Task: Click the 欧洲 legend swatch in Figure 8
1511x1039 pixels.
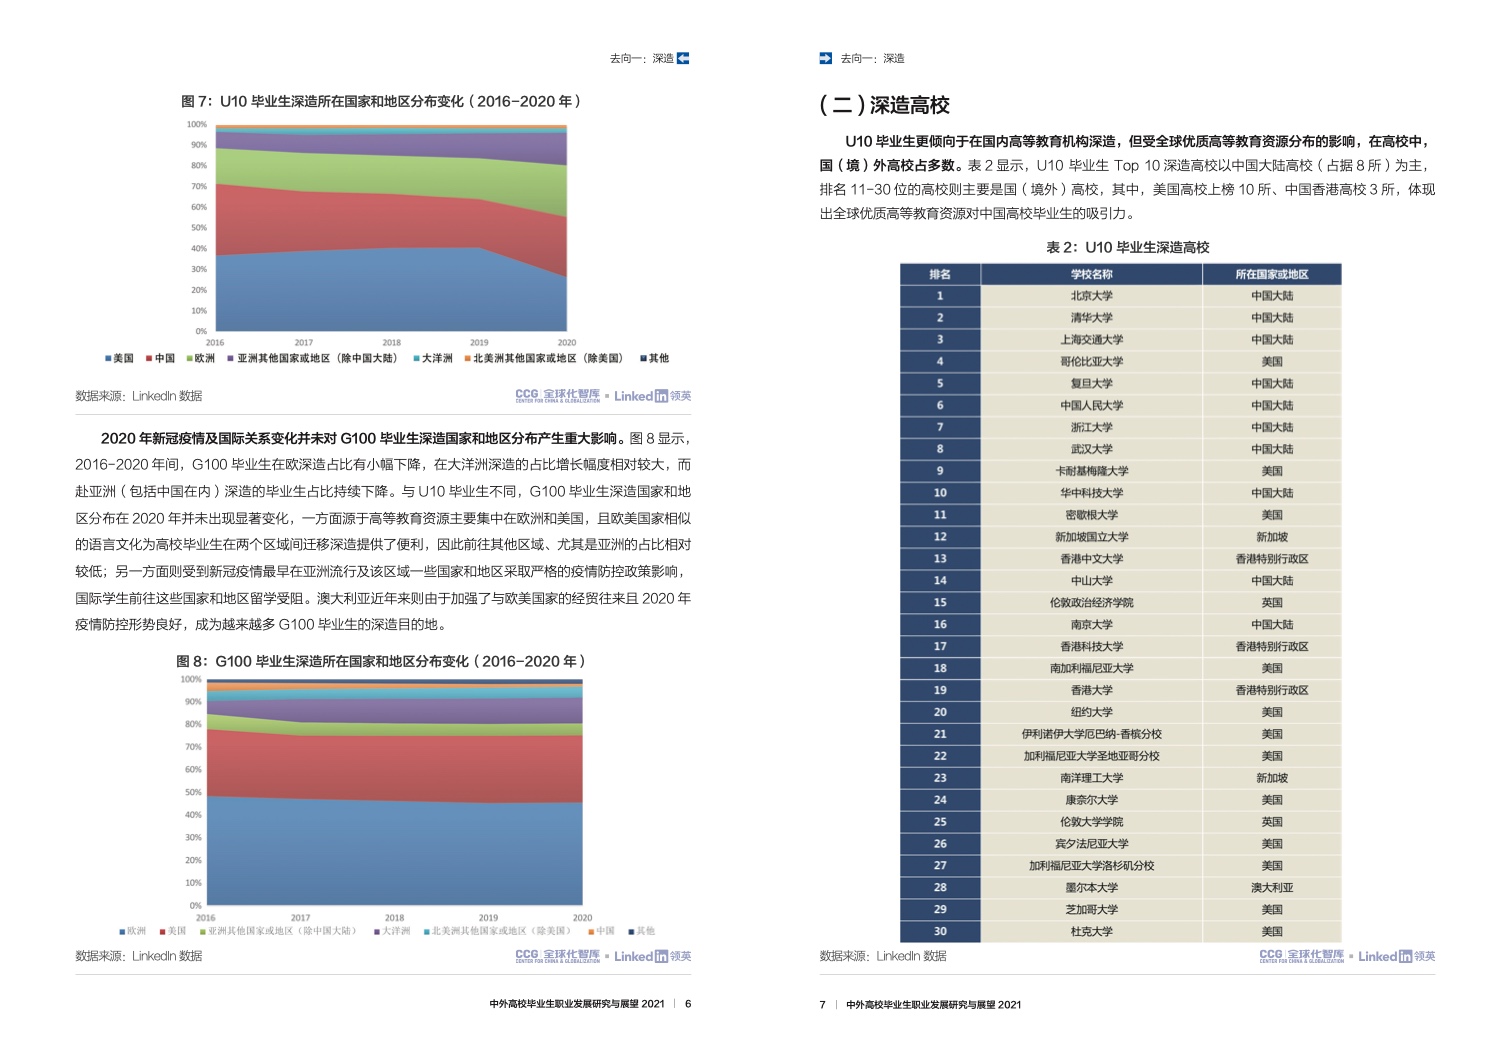Action: point(122,931)
